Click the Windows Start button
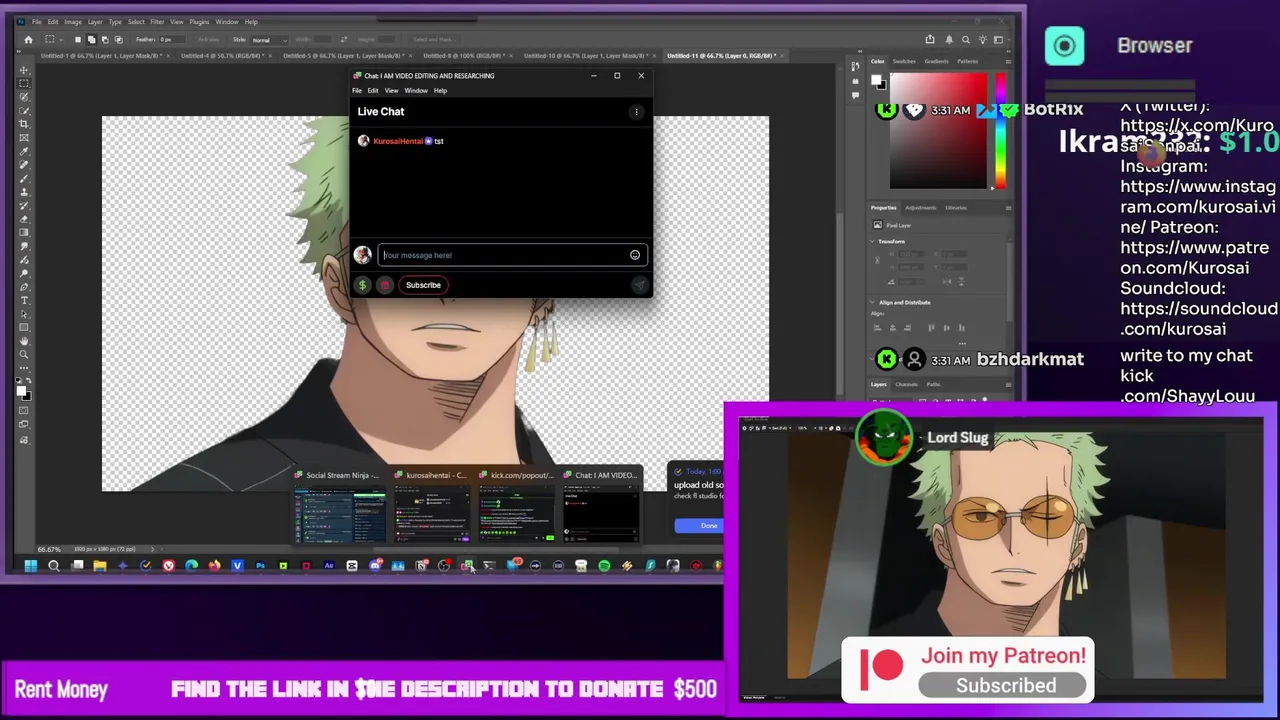This screenshot has width=1280, height=720. click(x=31, y=566)
